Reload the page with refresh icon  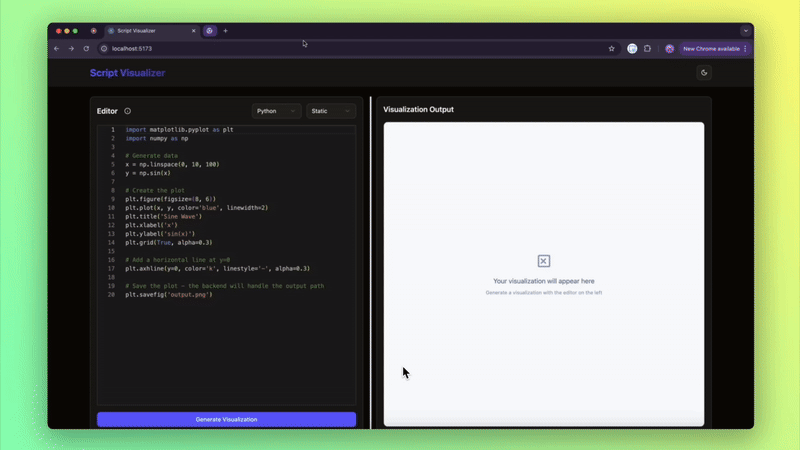point(86,48)
